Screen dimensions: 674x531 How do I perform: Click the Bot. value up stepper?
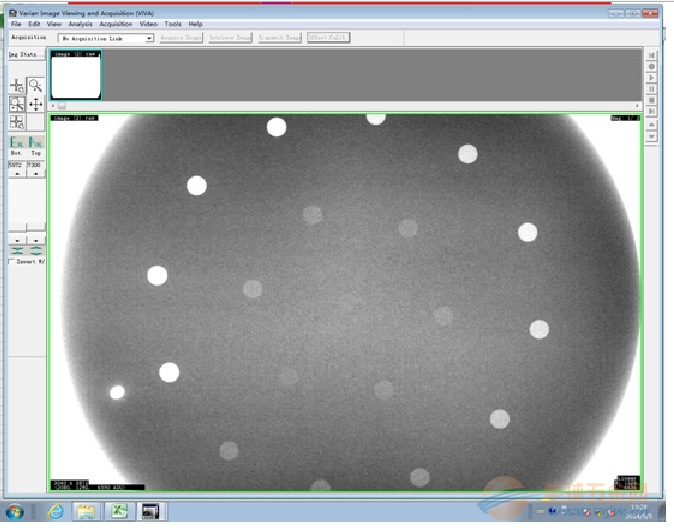coord(17,173)
